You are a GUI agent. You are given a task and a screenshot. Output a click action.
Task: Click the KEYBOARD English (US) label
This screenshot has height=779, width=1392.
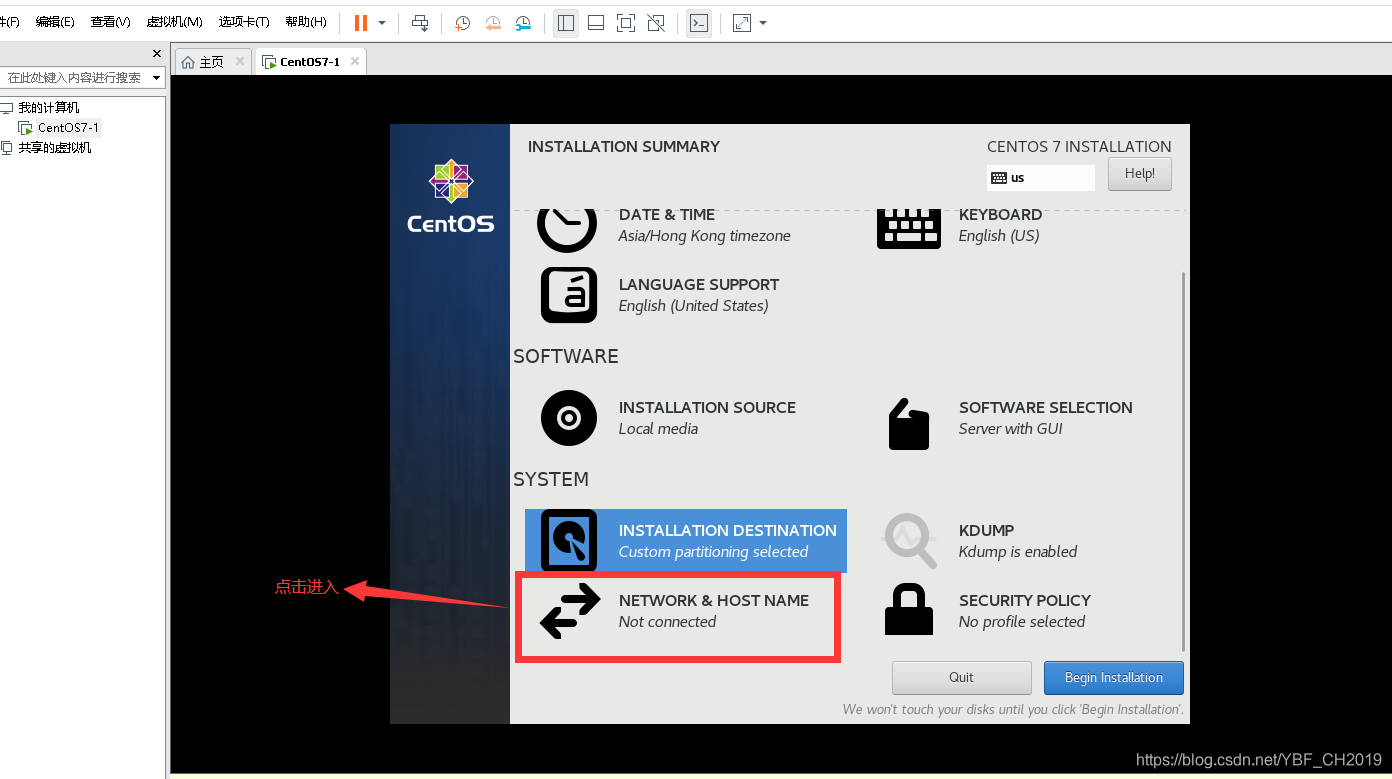click(1000, 225)
